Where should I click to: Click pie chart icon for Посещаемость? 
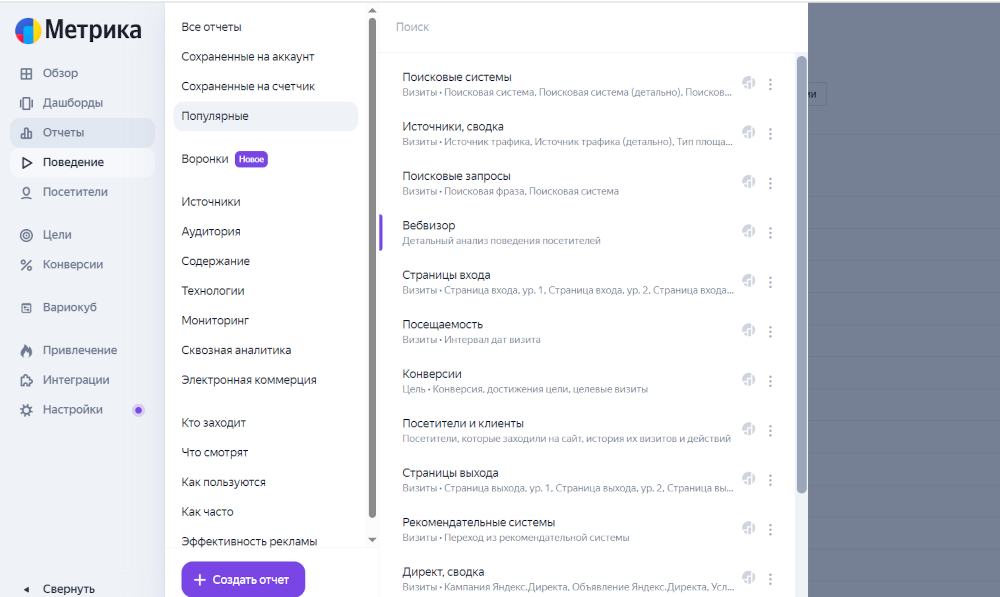tap(749, 330)
